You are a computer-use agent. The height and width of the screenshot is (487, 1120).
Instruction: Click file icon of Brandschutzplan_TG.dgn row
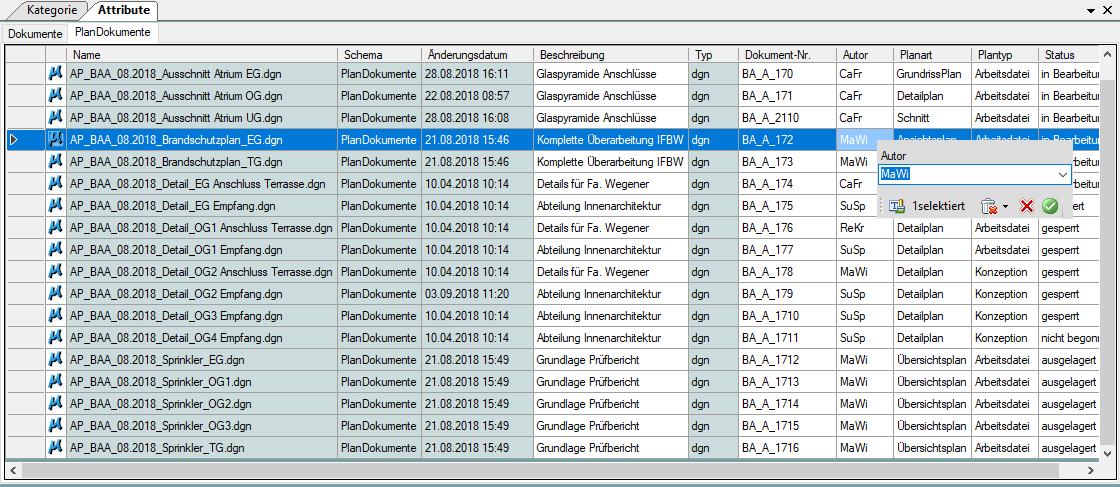[x=56, y=162]
